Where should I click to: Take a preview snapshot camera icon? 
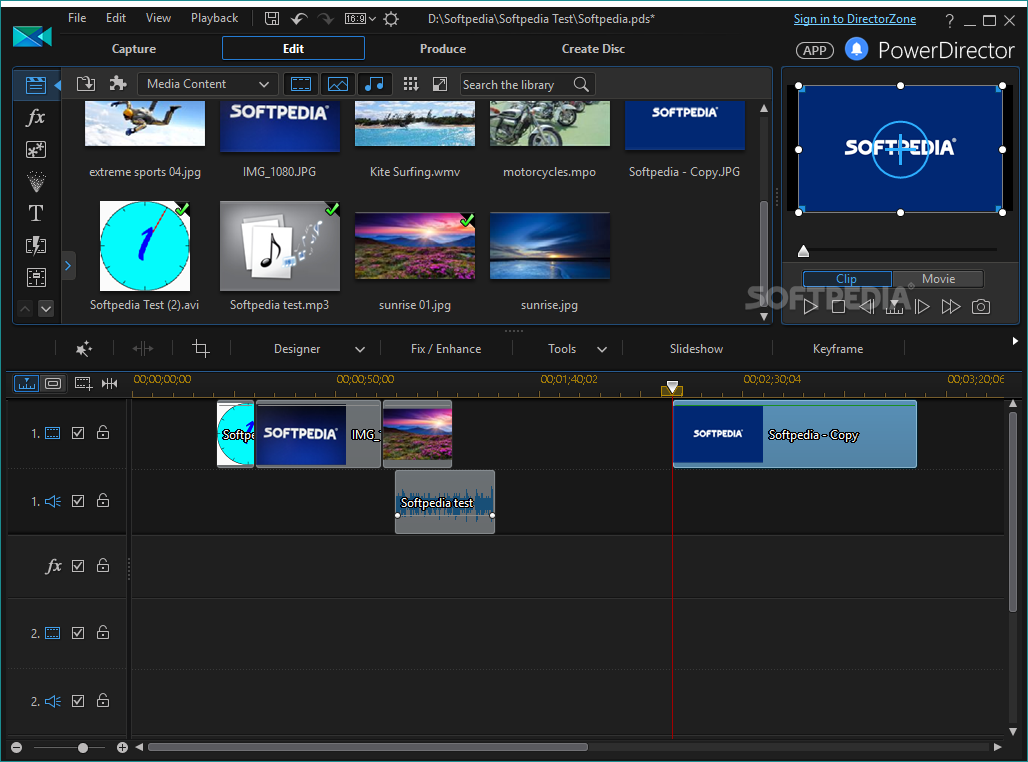coord(980,306)
